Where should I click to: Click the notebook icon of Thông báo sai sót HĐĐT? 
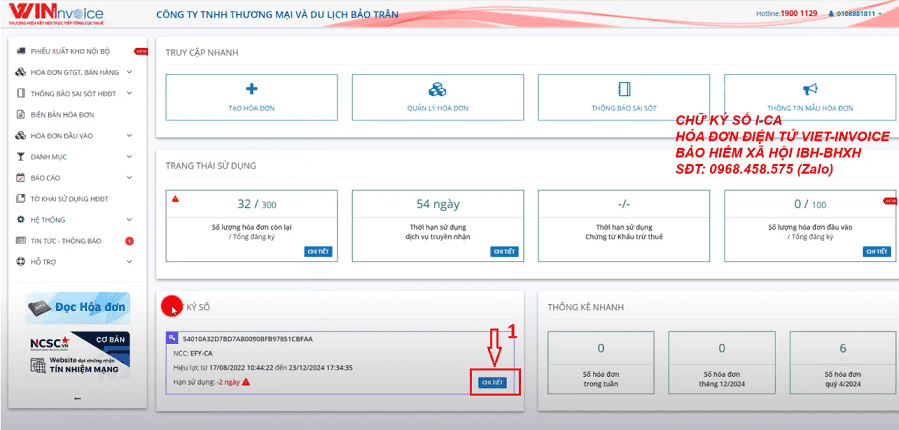pyautogui.click(x=21, y=93)
